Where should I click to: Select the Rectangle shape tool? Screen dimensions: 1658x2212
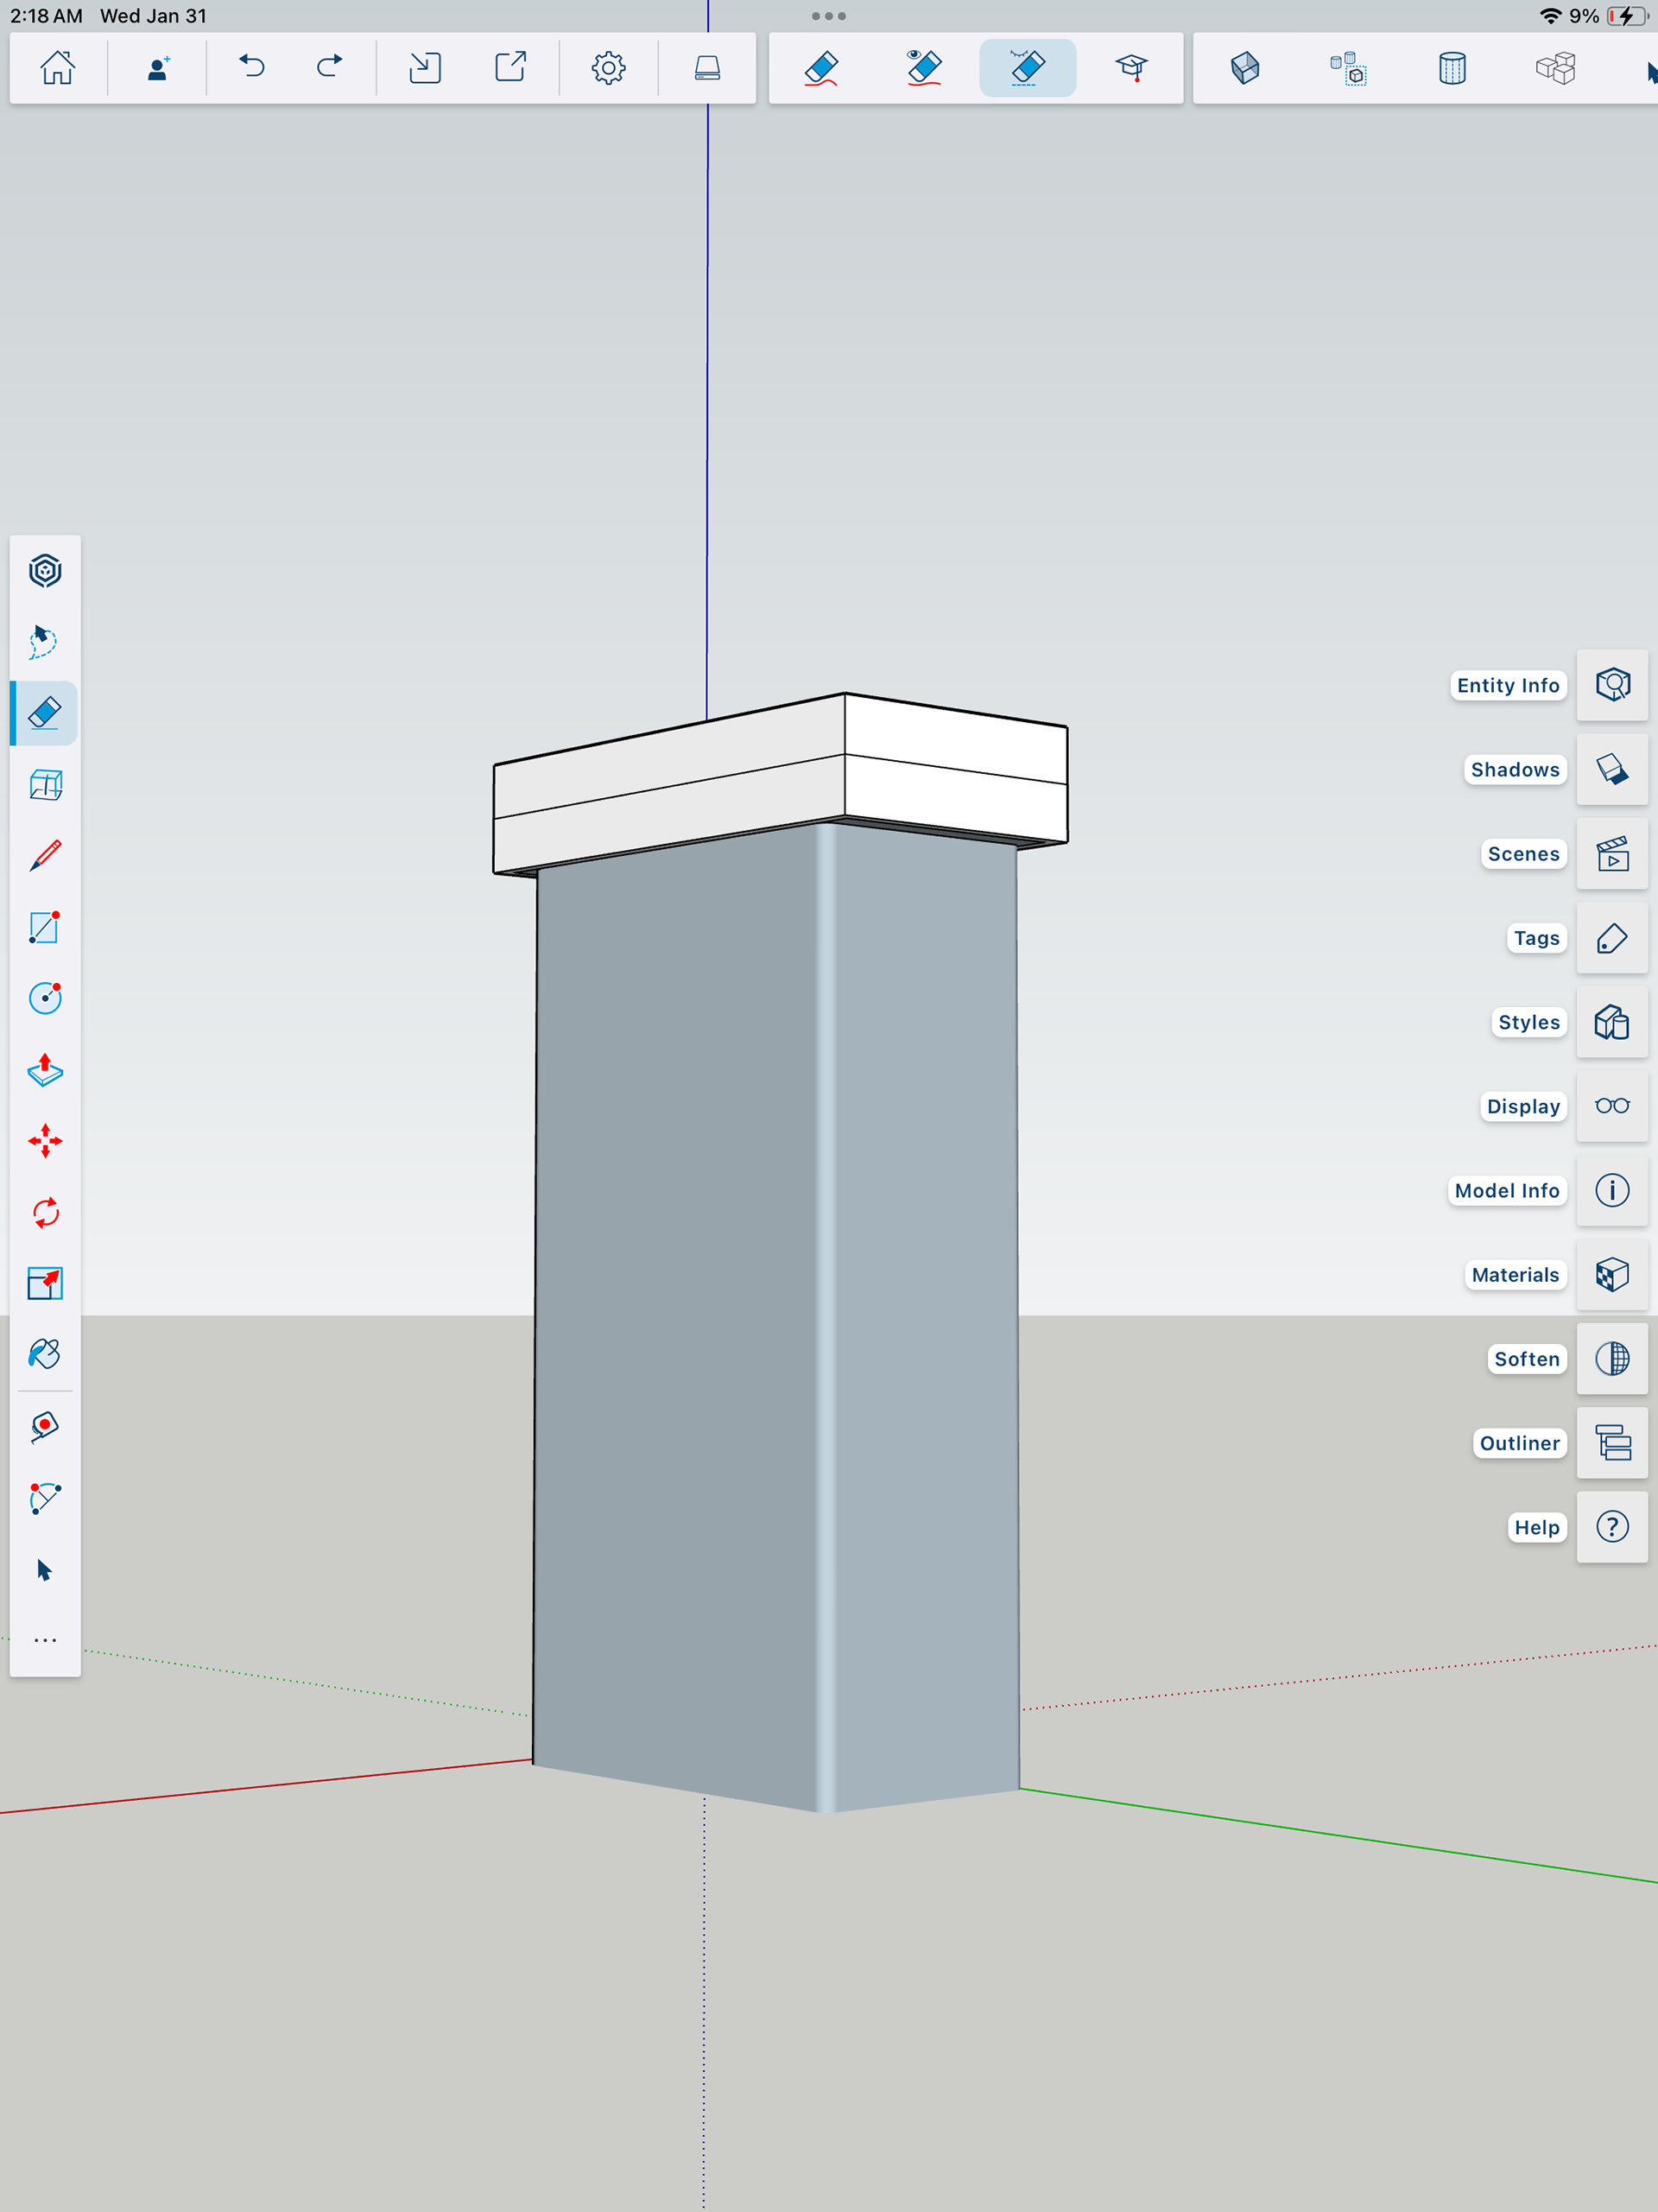[45, 927]
